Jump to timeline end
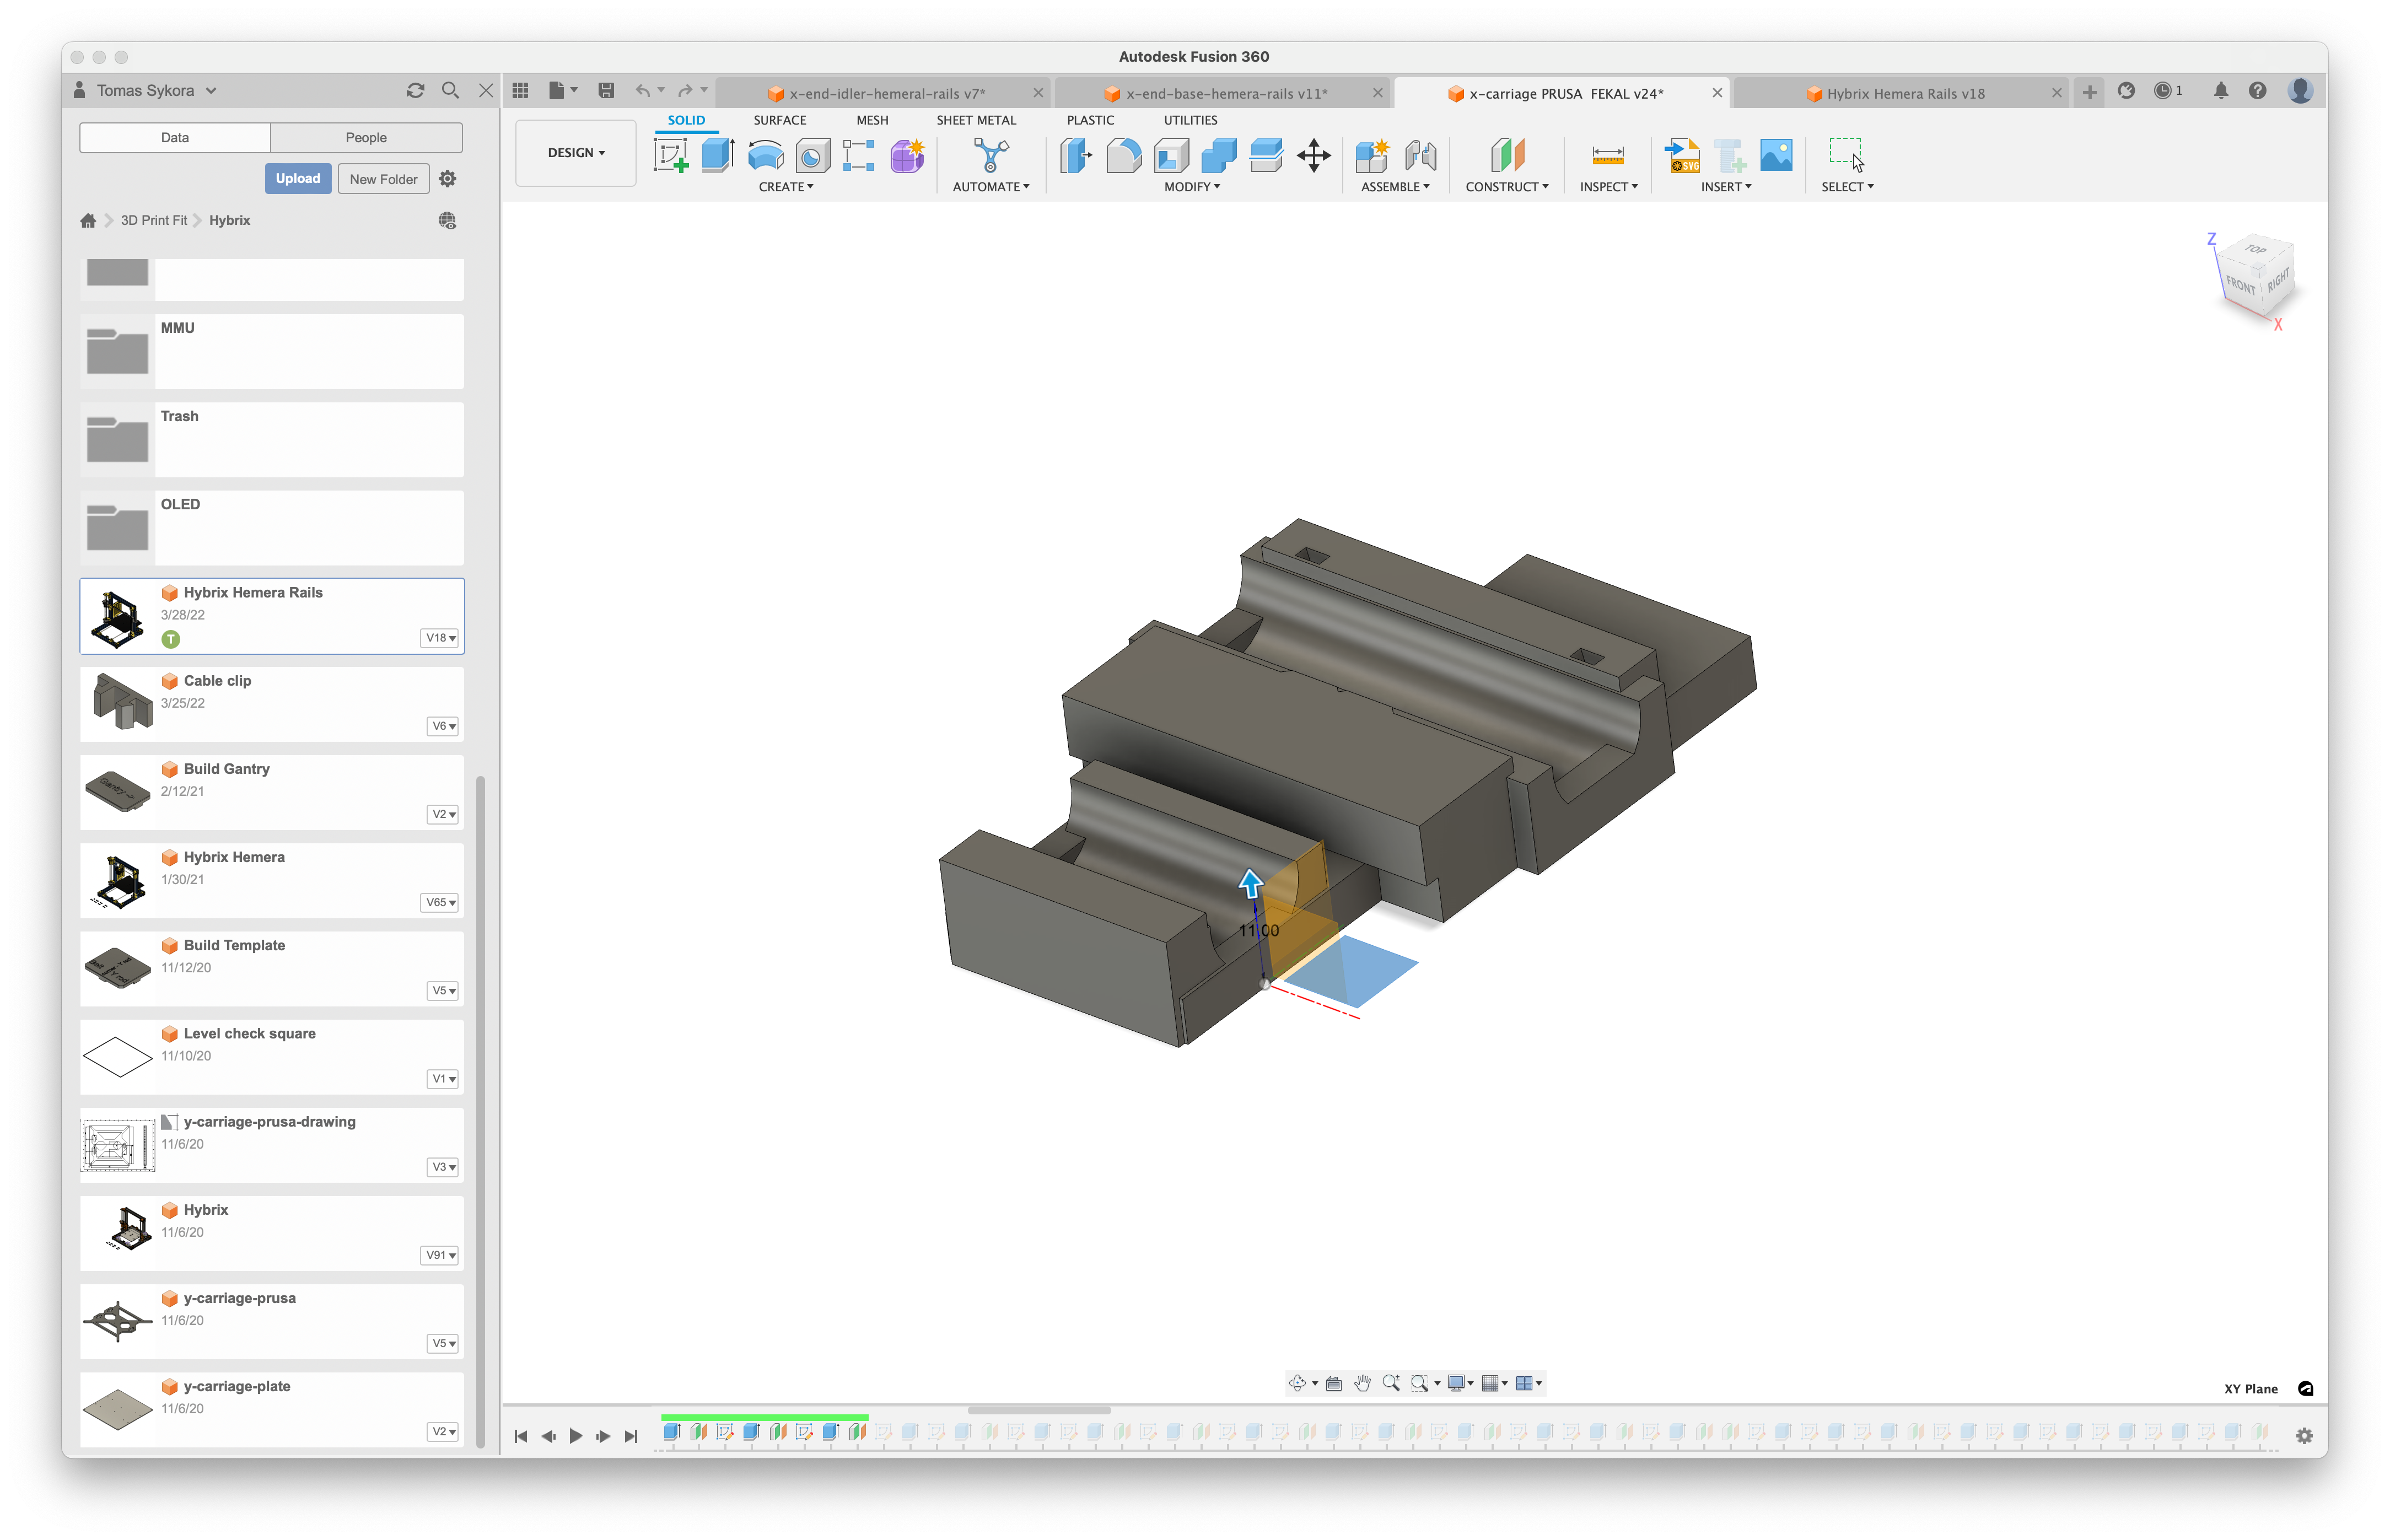This screenshot has height=1540, width=2390. 631,1436
